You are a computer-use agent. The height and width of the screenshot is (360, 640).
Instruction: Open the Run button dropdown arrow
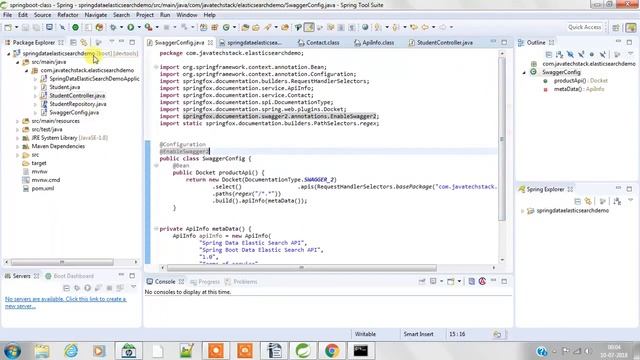[139, 27]
